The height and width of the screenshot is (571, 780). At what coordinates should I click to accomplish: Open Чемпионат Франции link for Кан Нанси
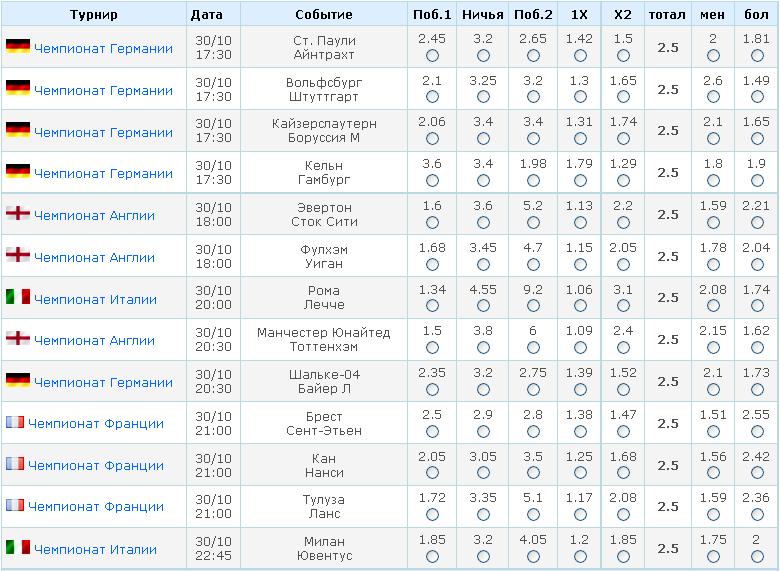[96, 466]
